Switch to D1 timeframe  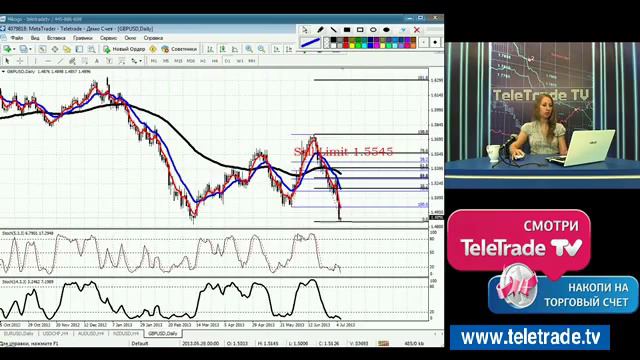228,61
